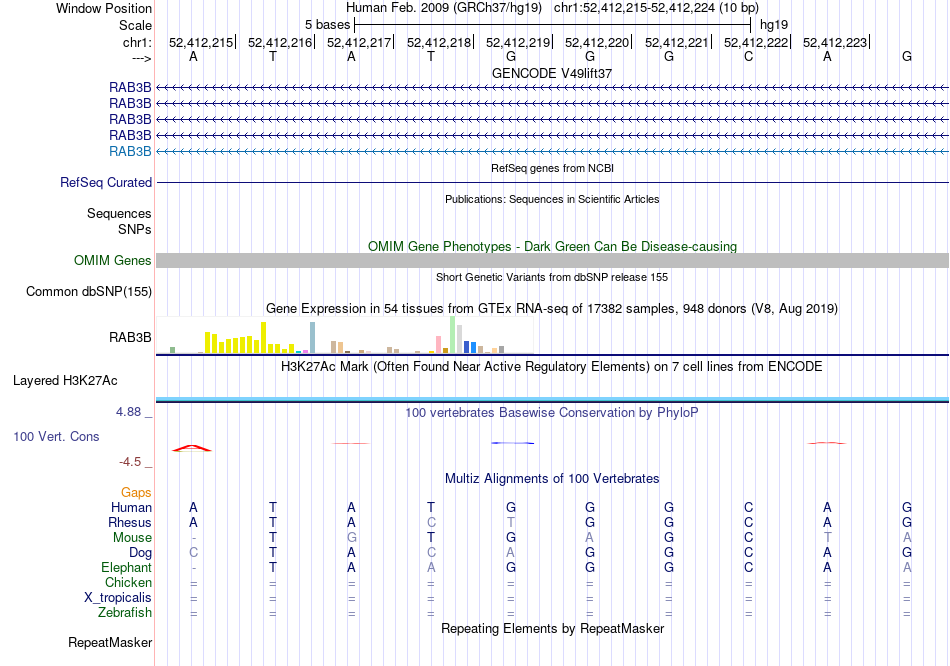Open Short Genetic Variants dbSNP 155 title
950x666 pixels.
tap(552, 278)
